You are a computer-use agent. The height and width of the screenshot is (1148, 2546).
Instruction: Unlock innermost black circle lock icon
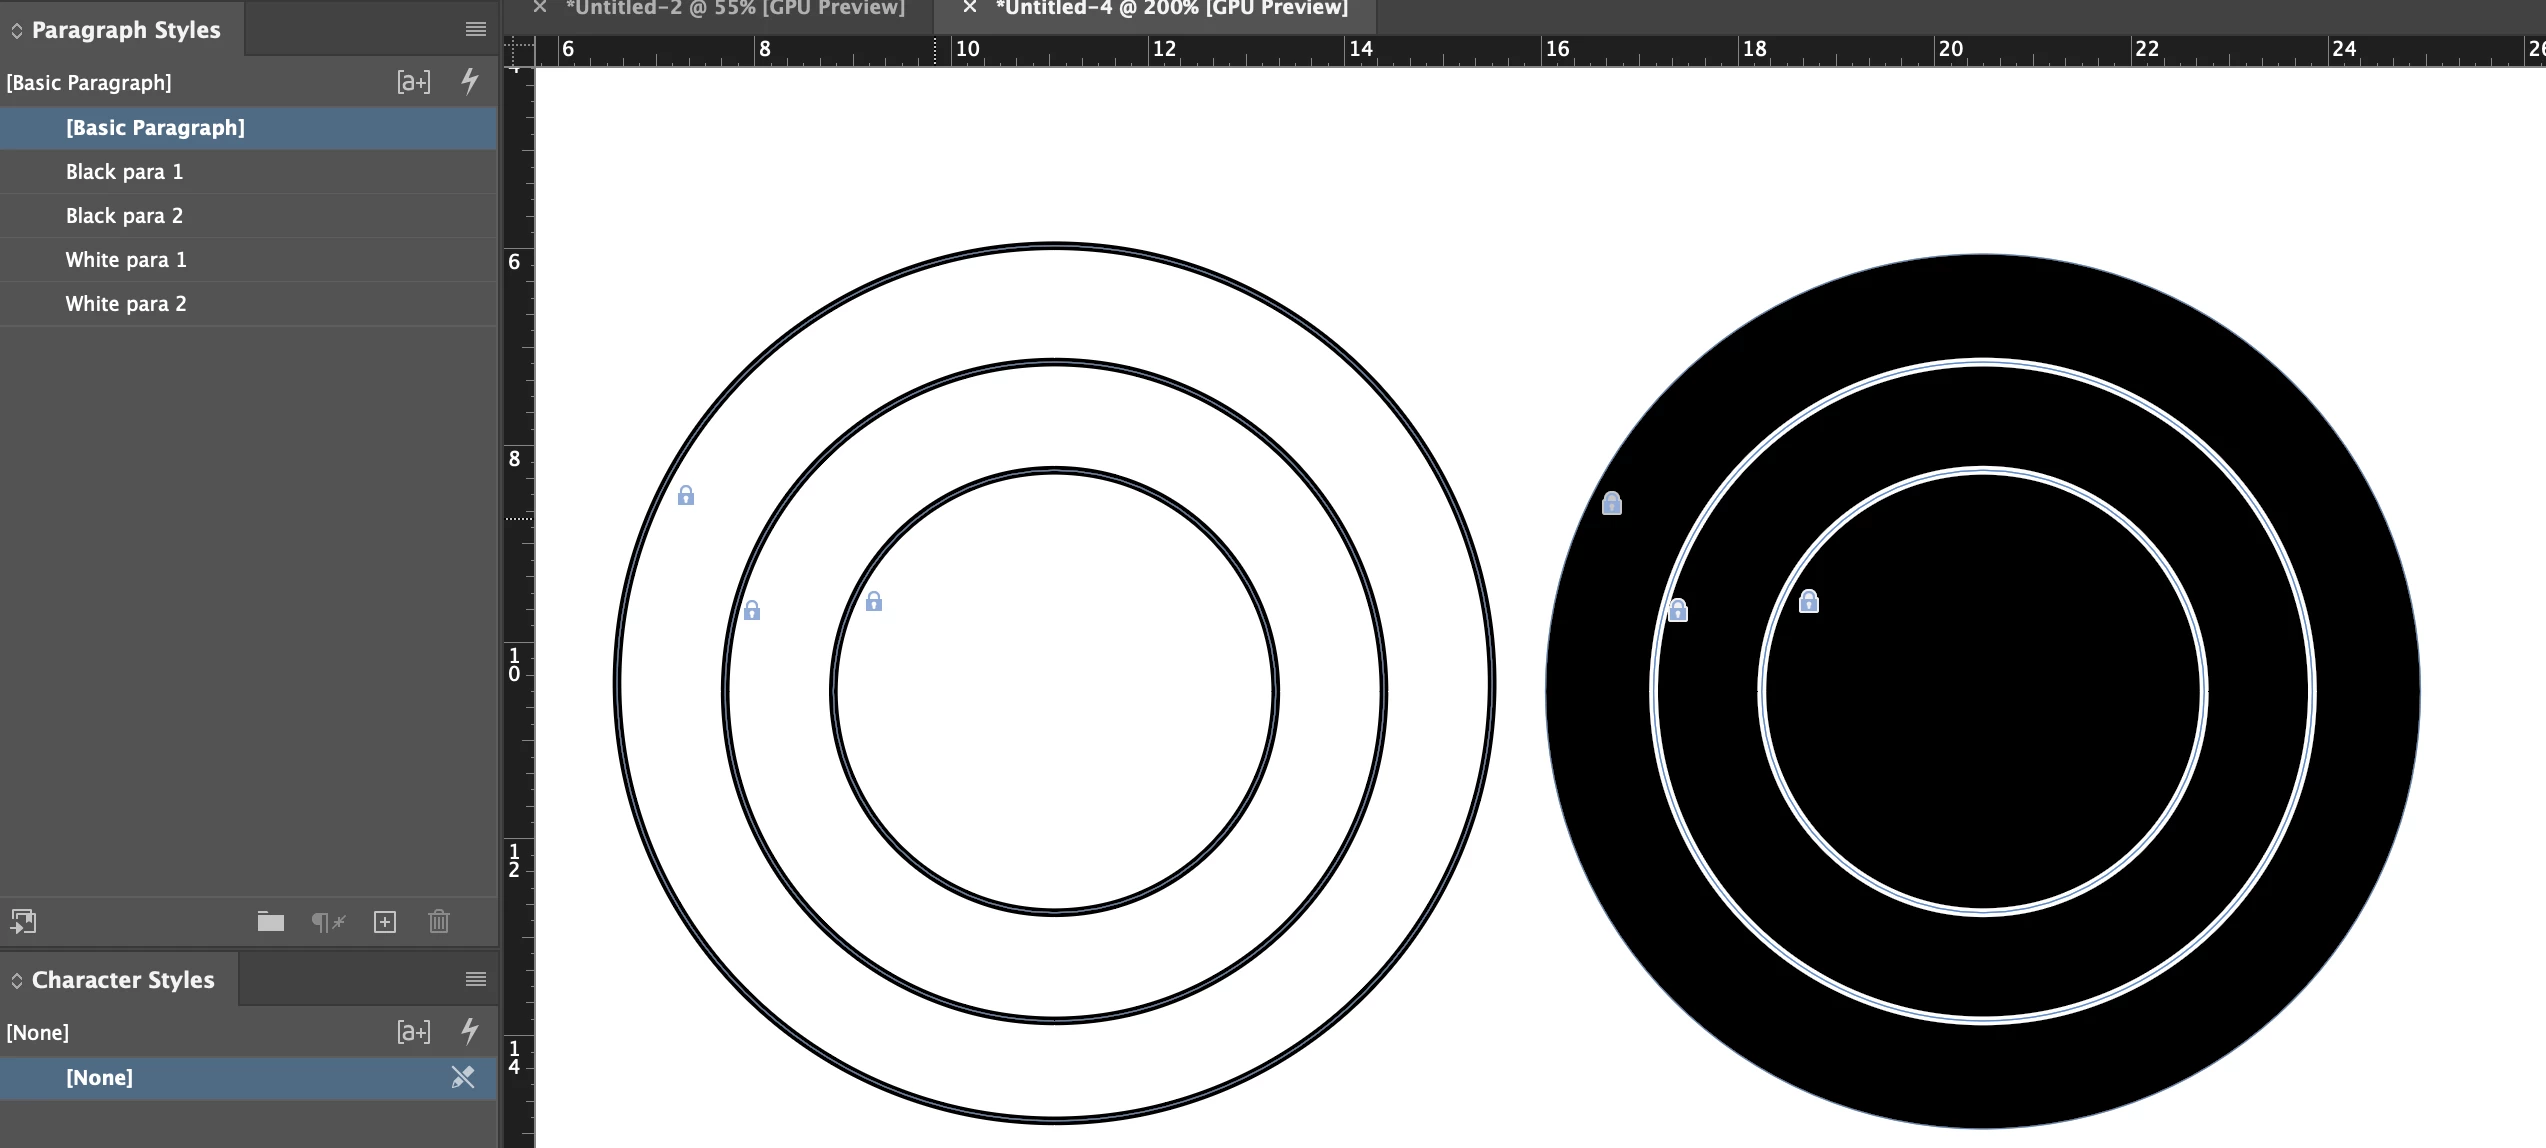(1809, 602)
